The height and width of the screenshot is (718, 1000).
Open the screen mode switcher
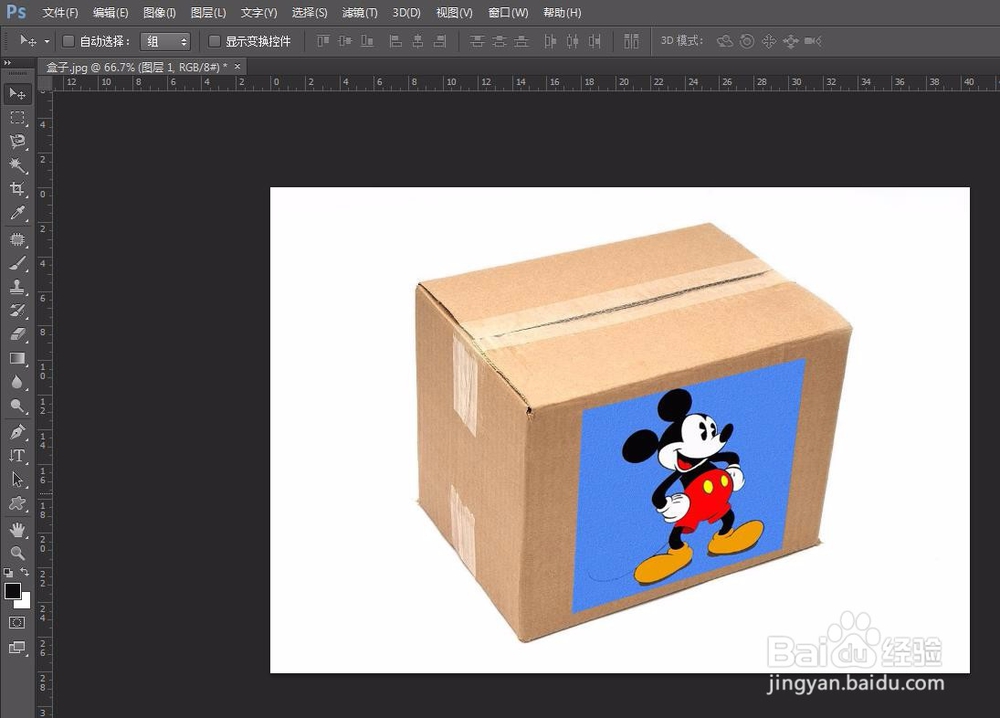tap(17, 647)
